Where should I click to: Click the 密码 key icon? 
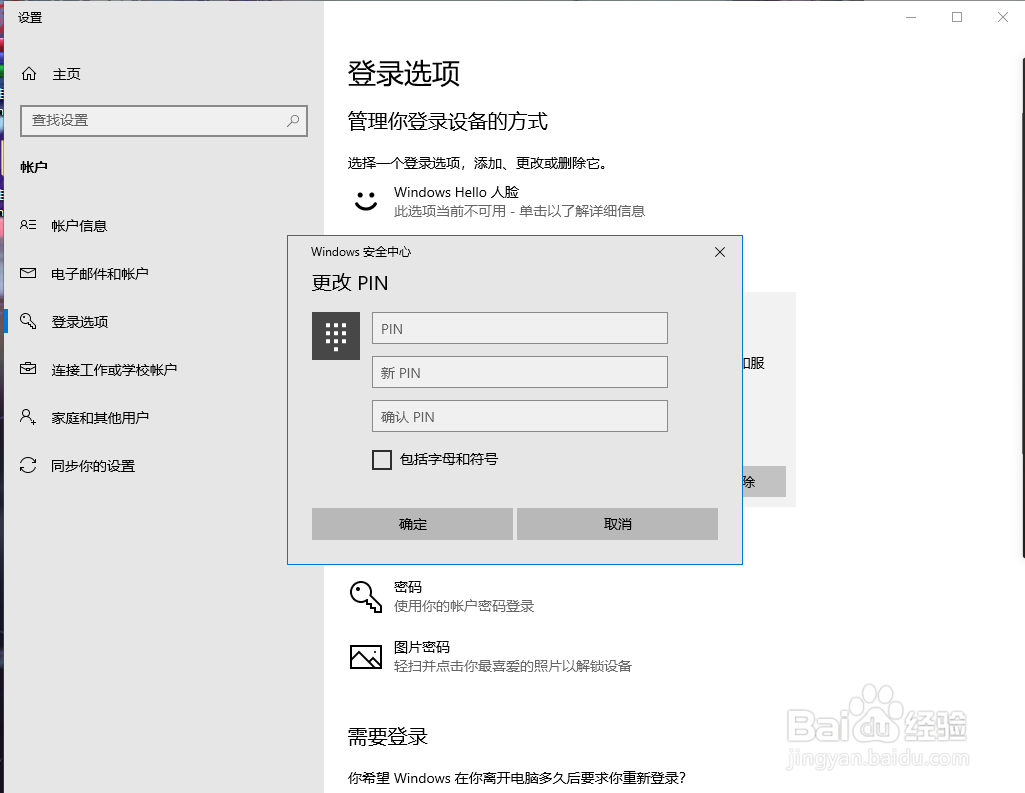pyautogui.click(x=365, y=595)
